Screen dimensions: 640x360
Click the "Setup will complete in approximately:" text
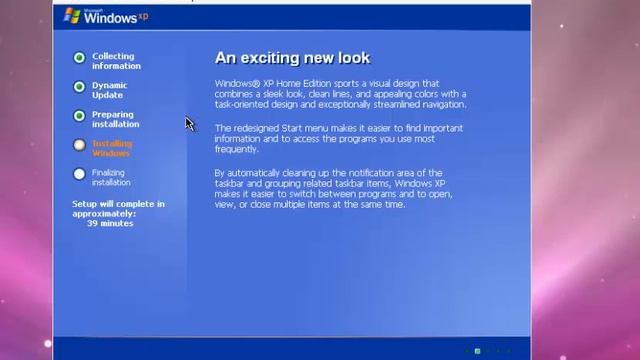coord(118,209)
